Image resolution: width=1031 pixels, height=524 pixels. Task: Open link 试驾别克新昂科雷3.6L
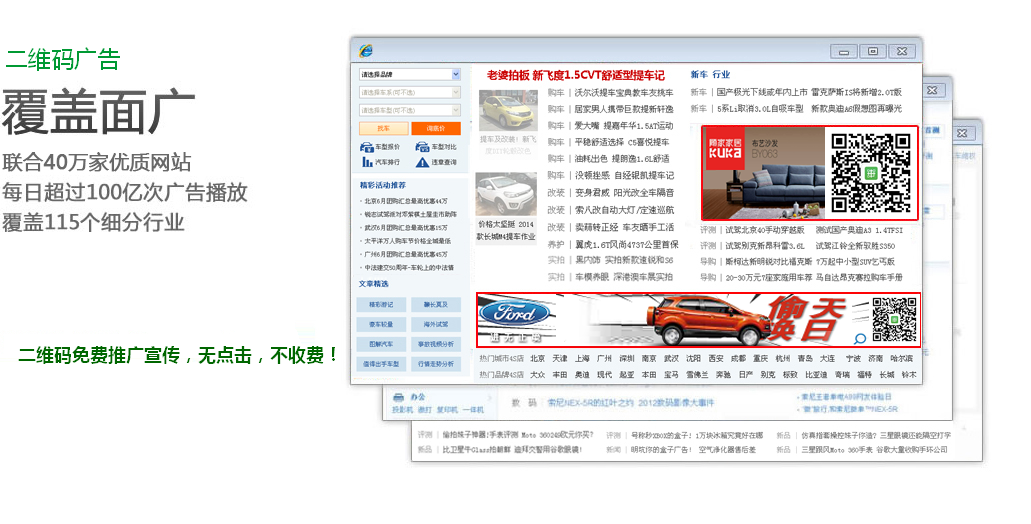[765, 246]
